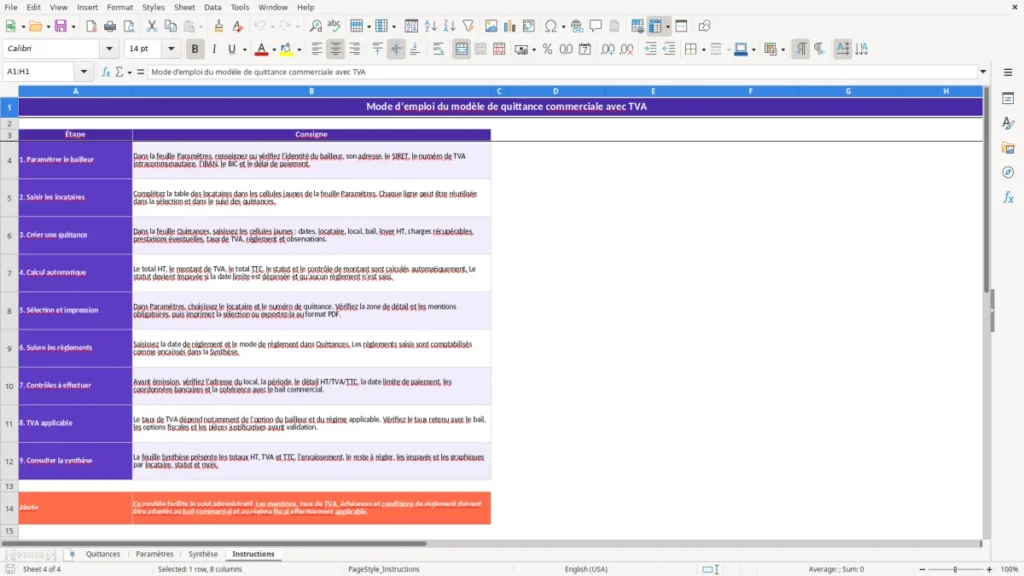Click the font color red A swatch
Screen dimensions: 1024x576
tap(261, 49)
